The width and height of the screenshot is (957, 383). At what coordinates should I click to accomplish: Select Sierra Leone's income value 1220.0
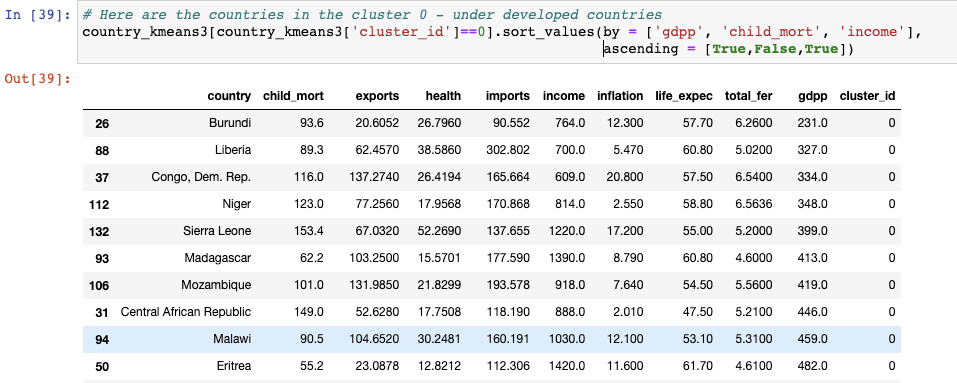[x=566, y=231]
